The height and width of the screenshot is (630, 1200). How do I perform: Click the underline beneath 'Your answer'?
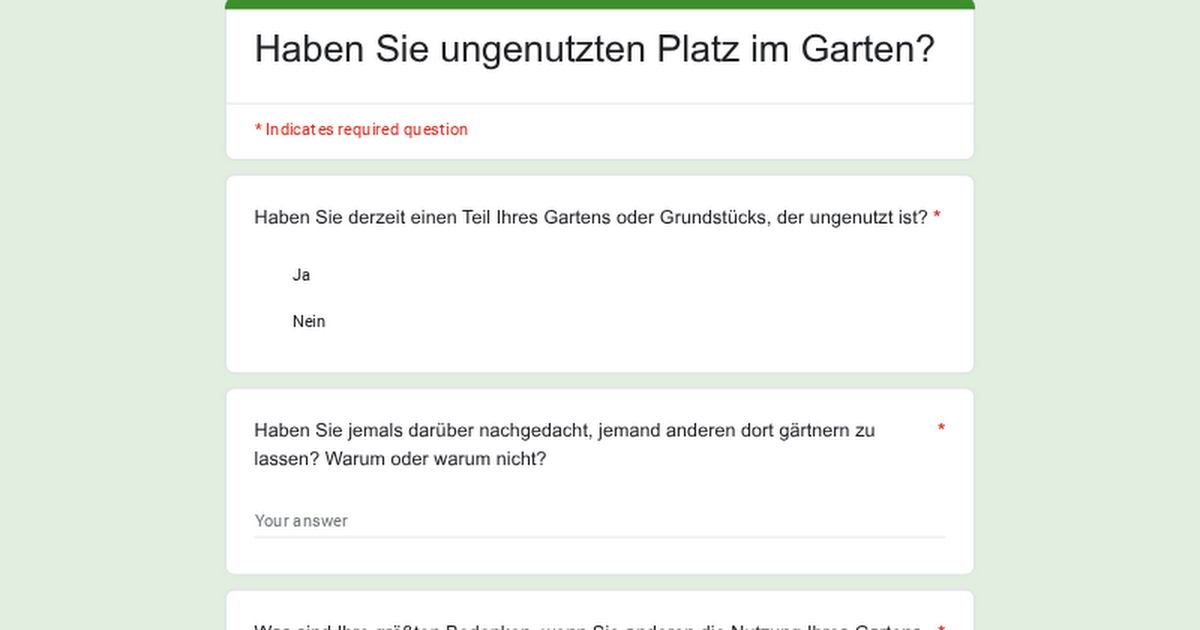point(598,537)
